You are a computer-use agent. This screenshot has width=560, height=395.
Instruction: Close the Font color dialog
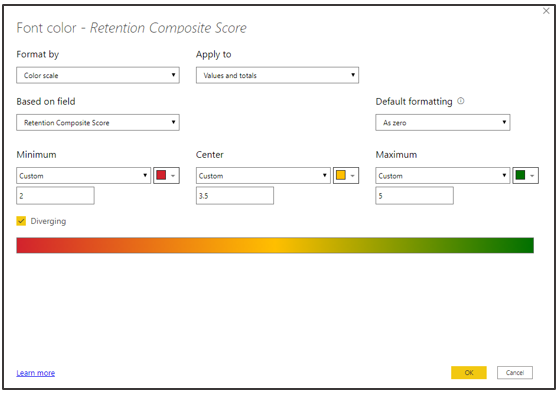click(546, 11)
